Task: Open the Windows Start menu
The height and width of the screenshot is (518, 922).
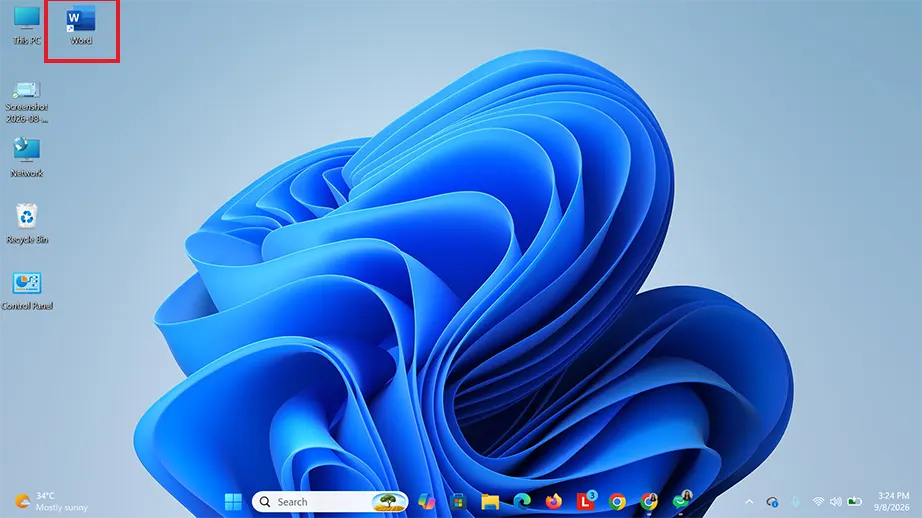Action: coord(233,502)
